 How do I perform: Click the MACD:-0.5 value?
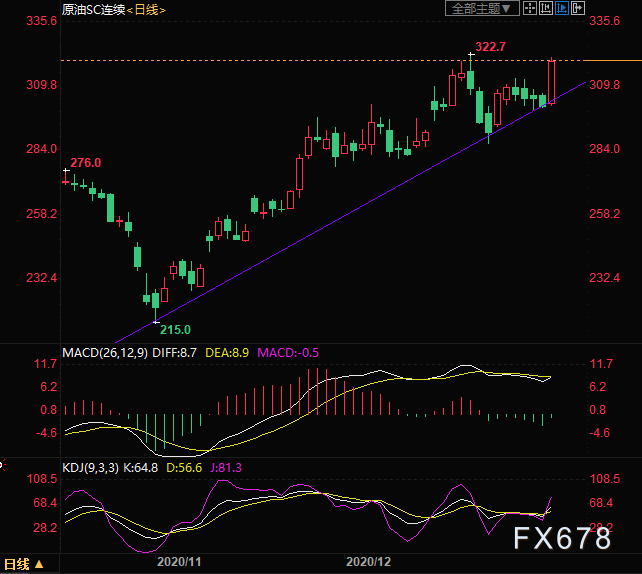[288, 353]
